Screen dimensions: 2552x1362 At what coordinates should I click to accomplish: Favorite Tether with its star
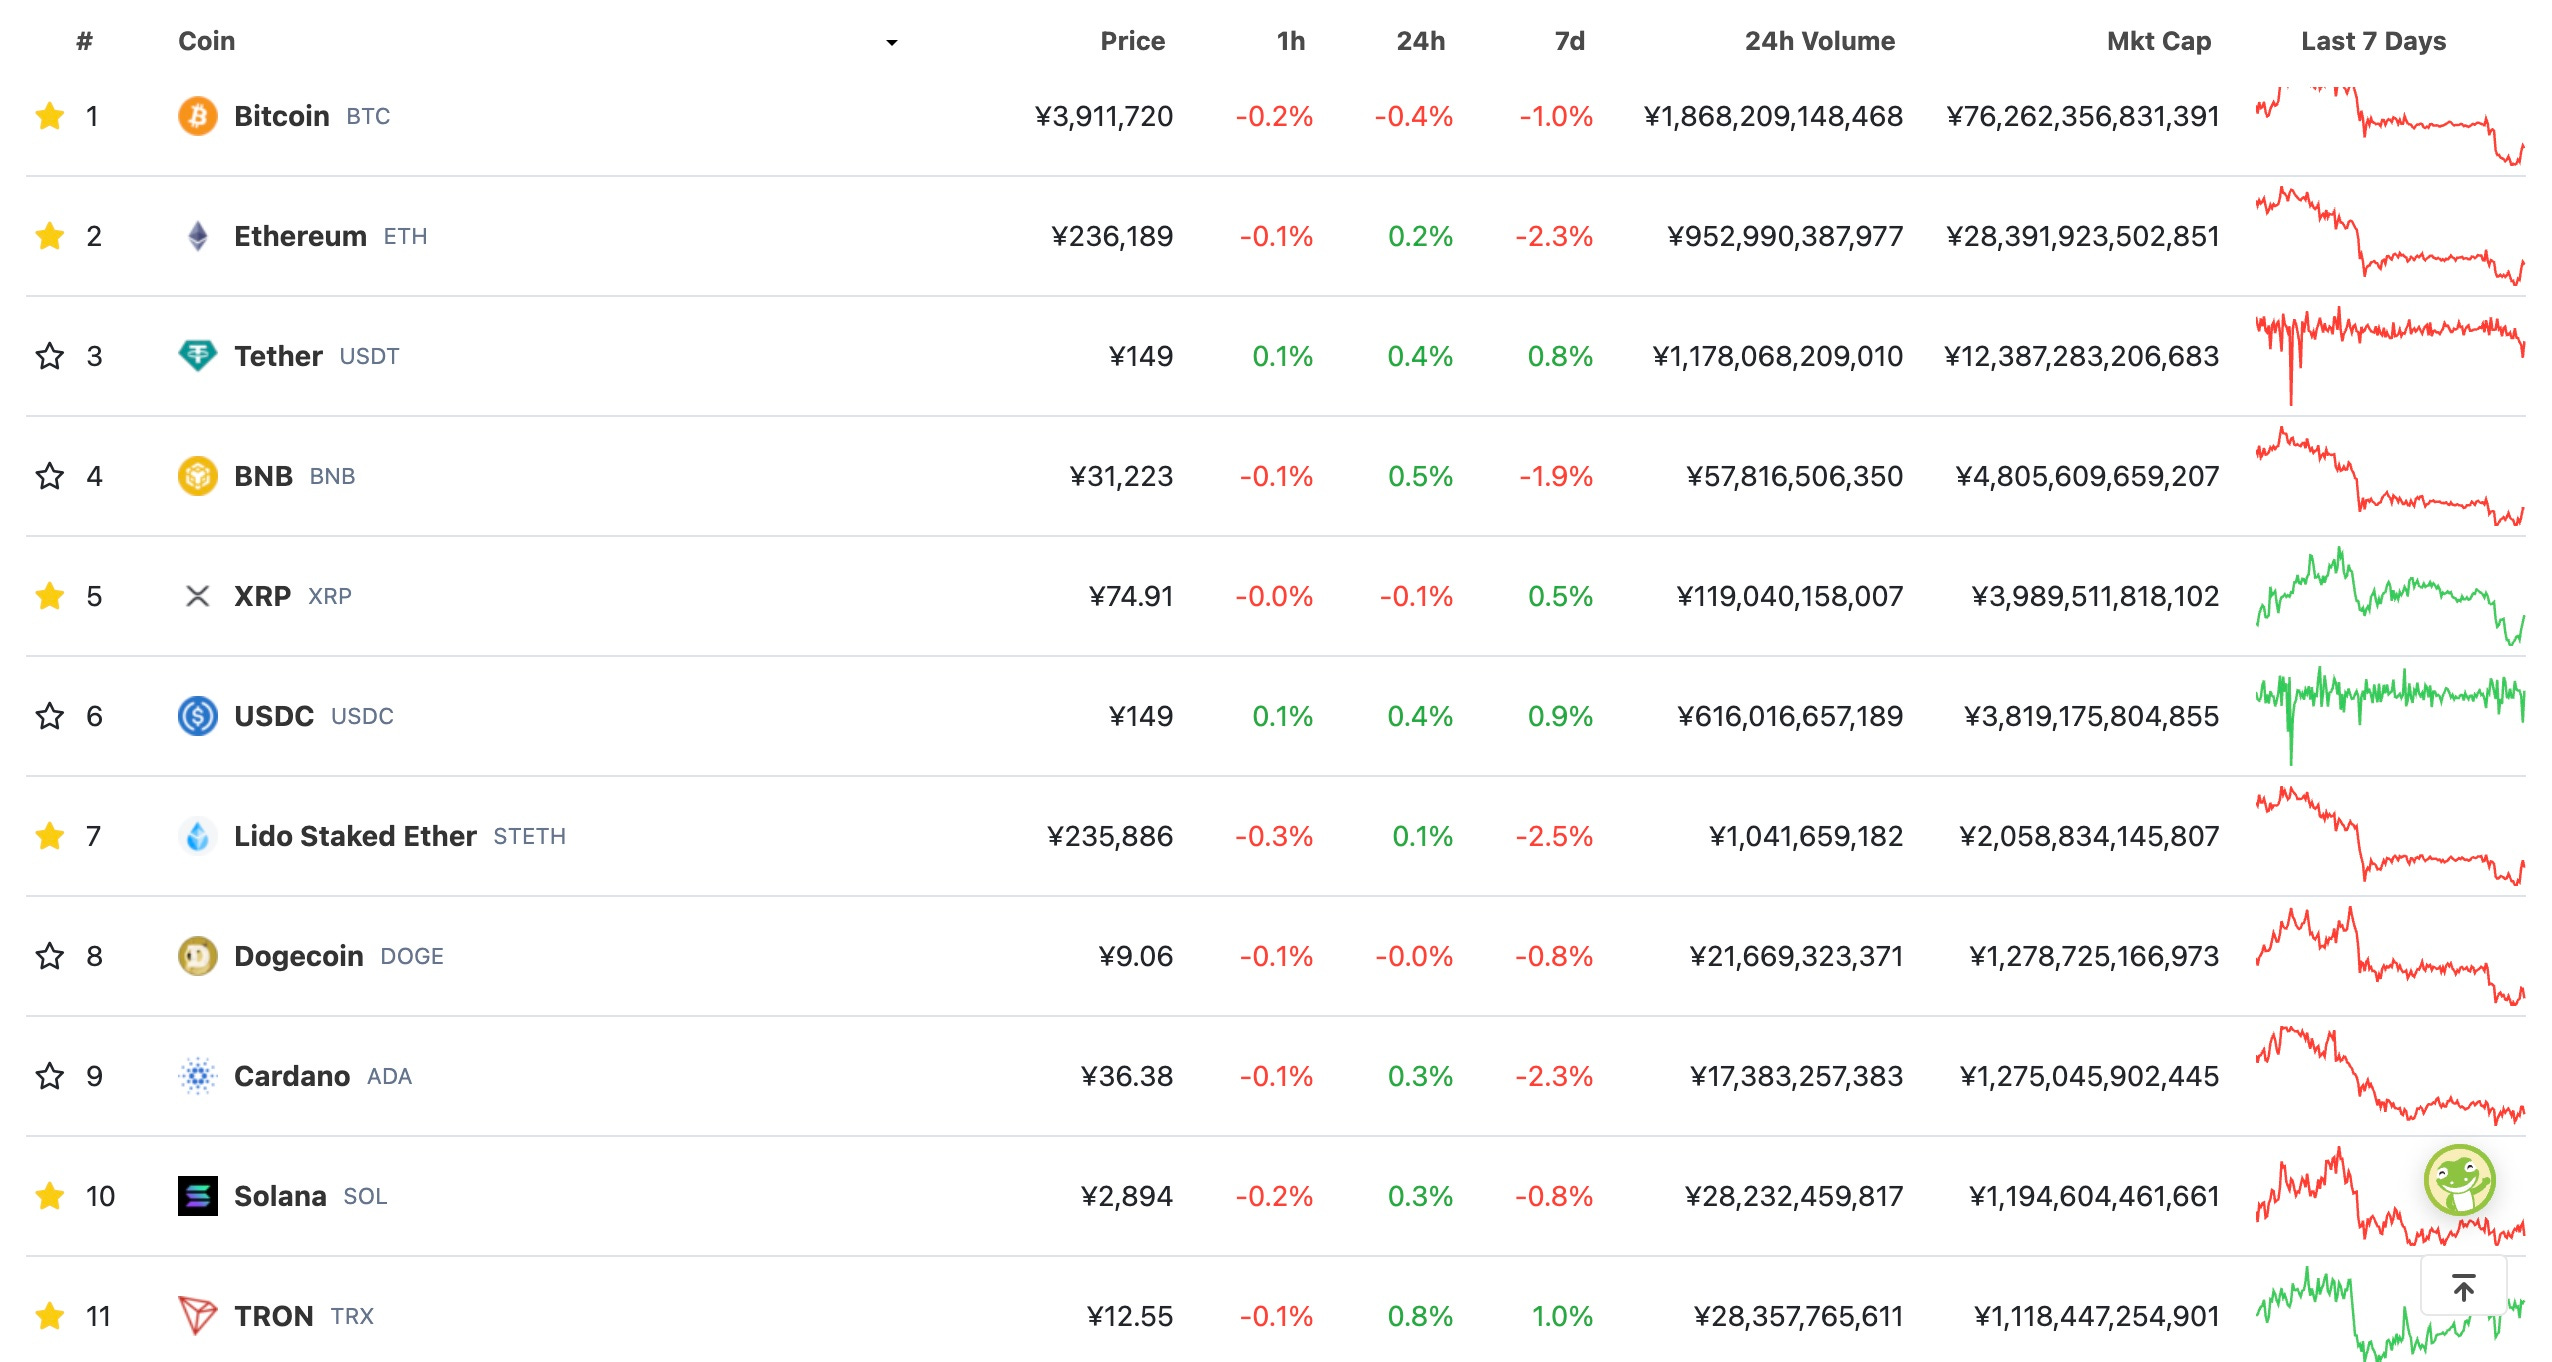[x=50, y=356]
